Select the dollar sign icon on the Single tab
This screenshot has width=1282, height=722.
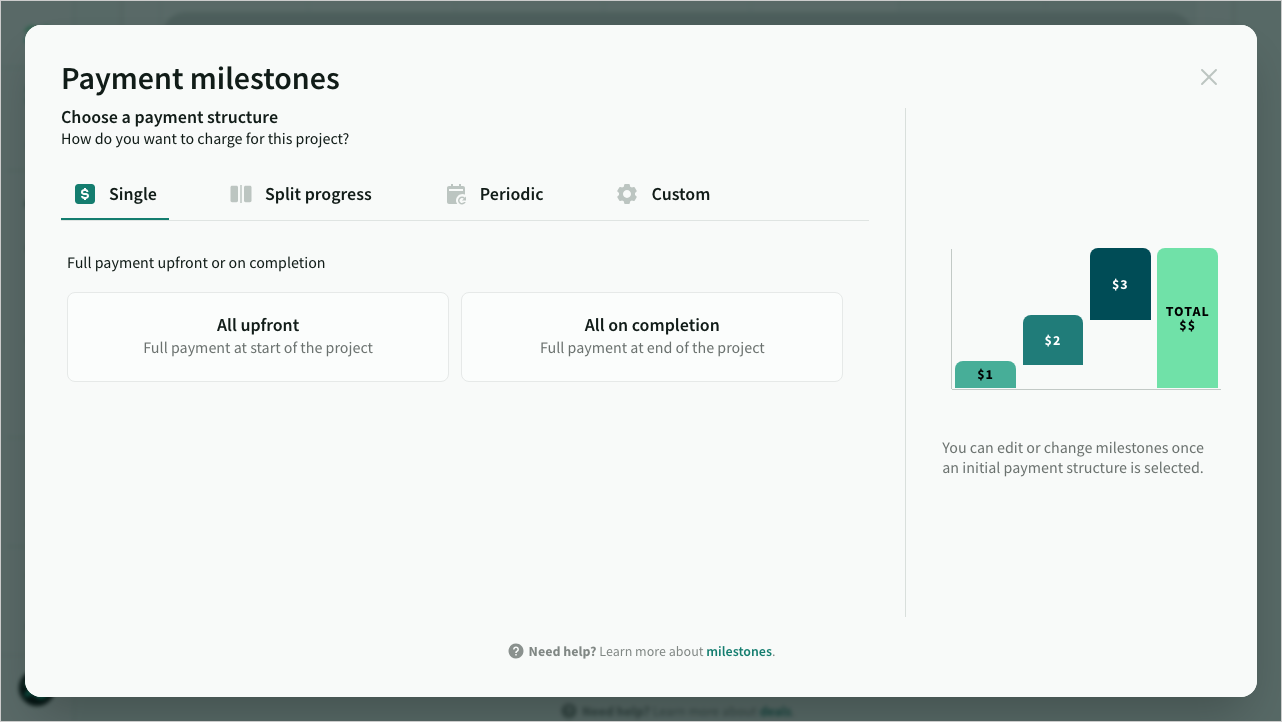pyautogui.click(x=84, y=194)
